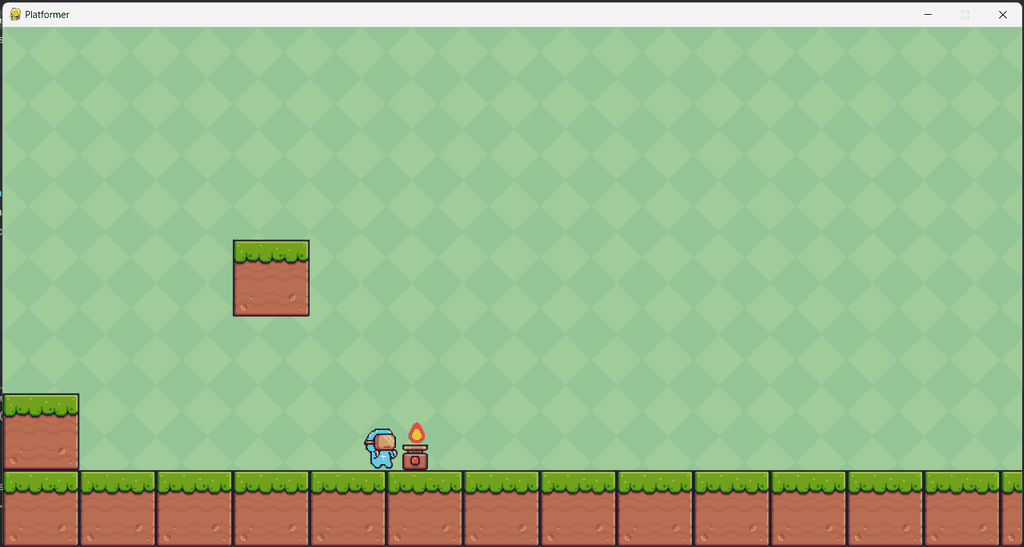
Task: Click the blue astronaut player character
Action: coord(381,449)
